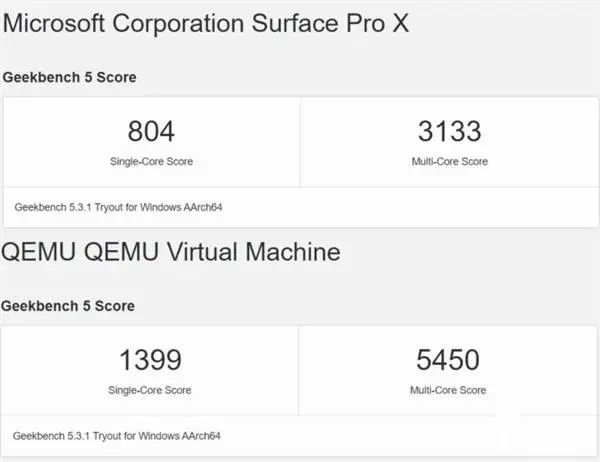Select the 1399 single-core score
The width and height of the screenshot is (600, 462).
(151, 360)
